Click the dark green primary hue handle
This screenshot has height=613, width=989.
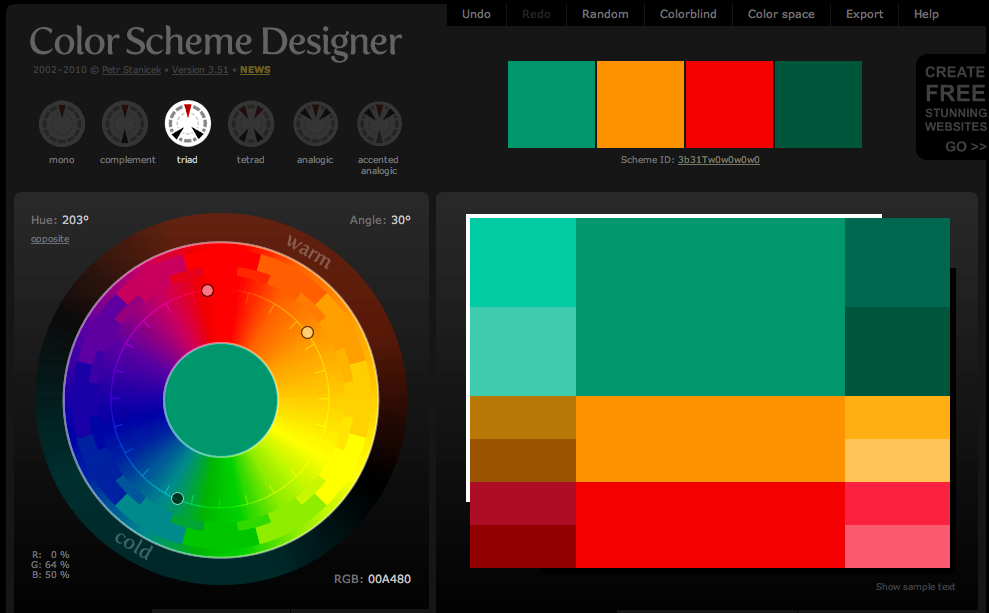point(178,498)
